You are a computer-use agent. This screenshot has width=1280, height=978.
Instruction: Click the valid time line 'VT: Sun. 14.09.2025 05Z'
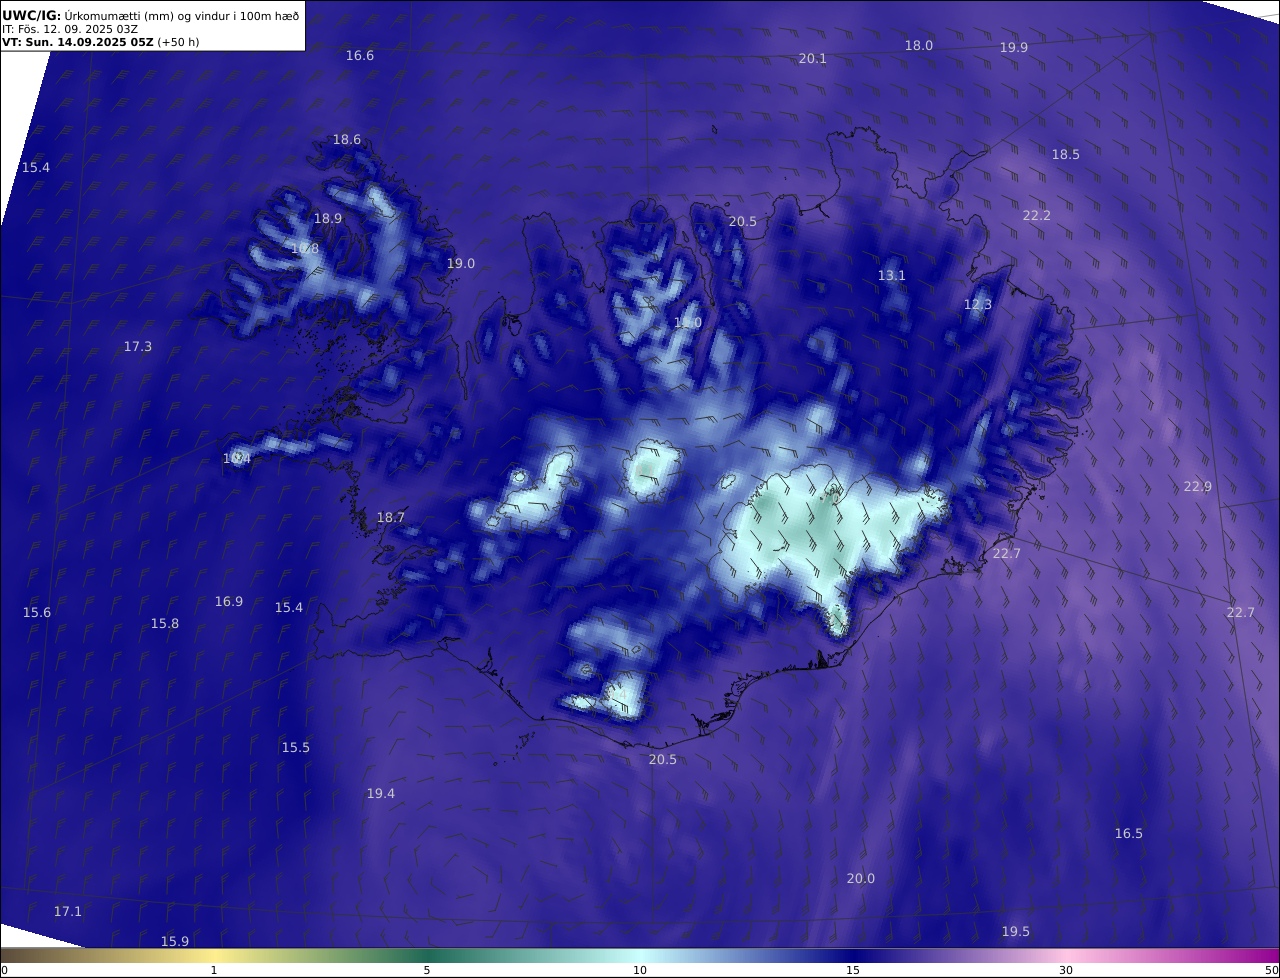click(x=79, y=42)
